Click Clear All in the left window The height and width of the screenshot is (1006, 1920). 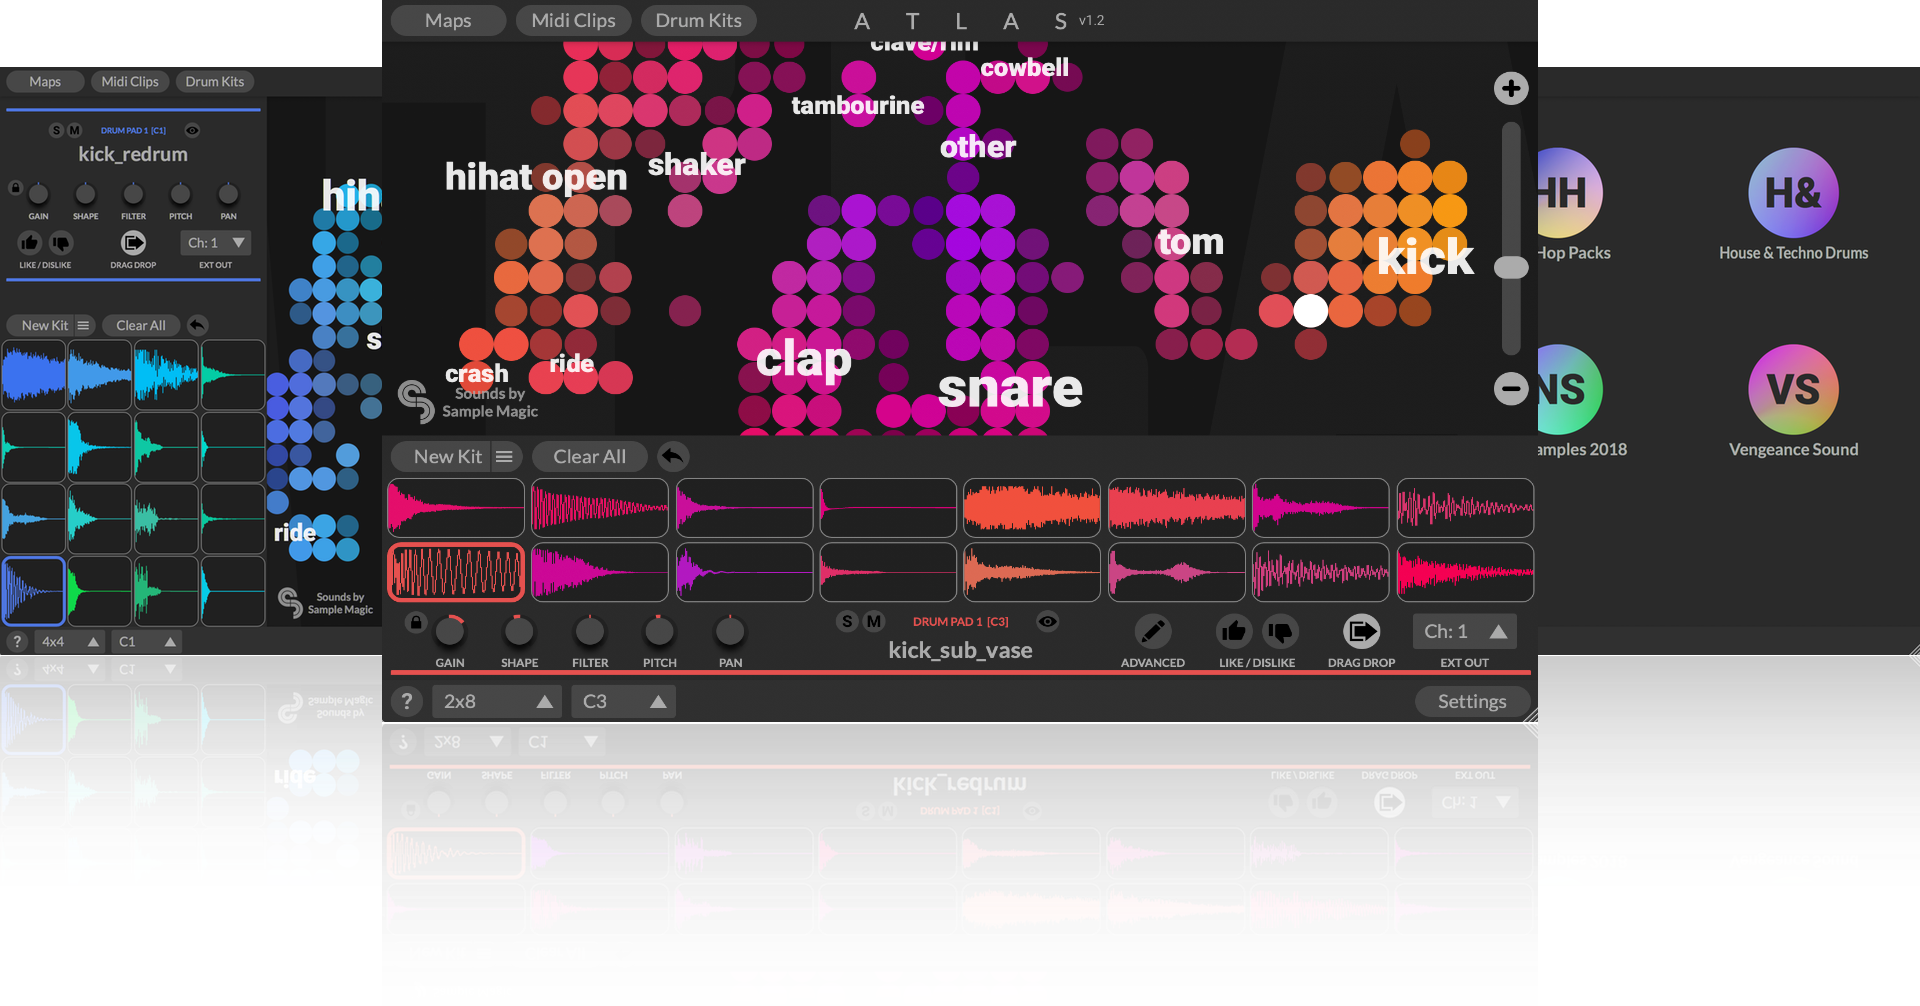(x=141, y=325)
